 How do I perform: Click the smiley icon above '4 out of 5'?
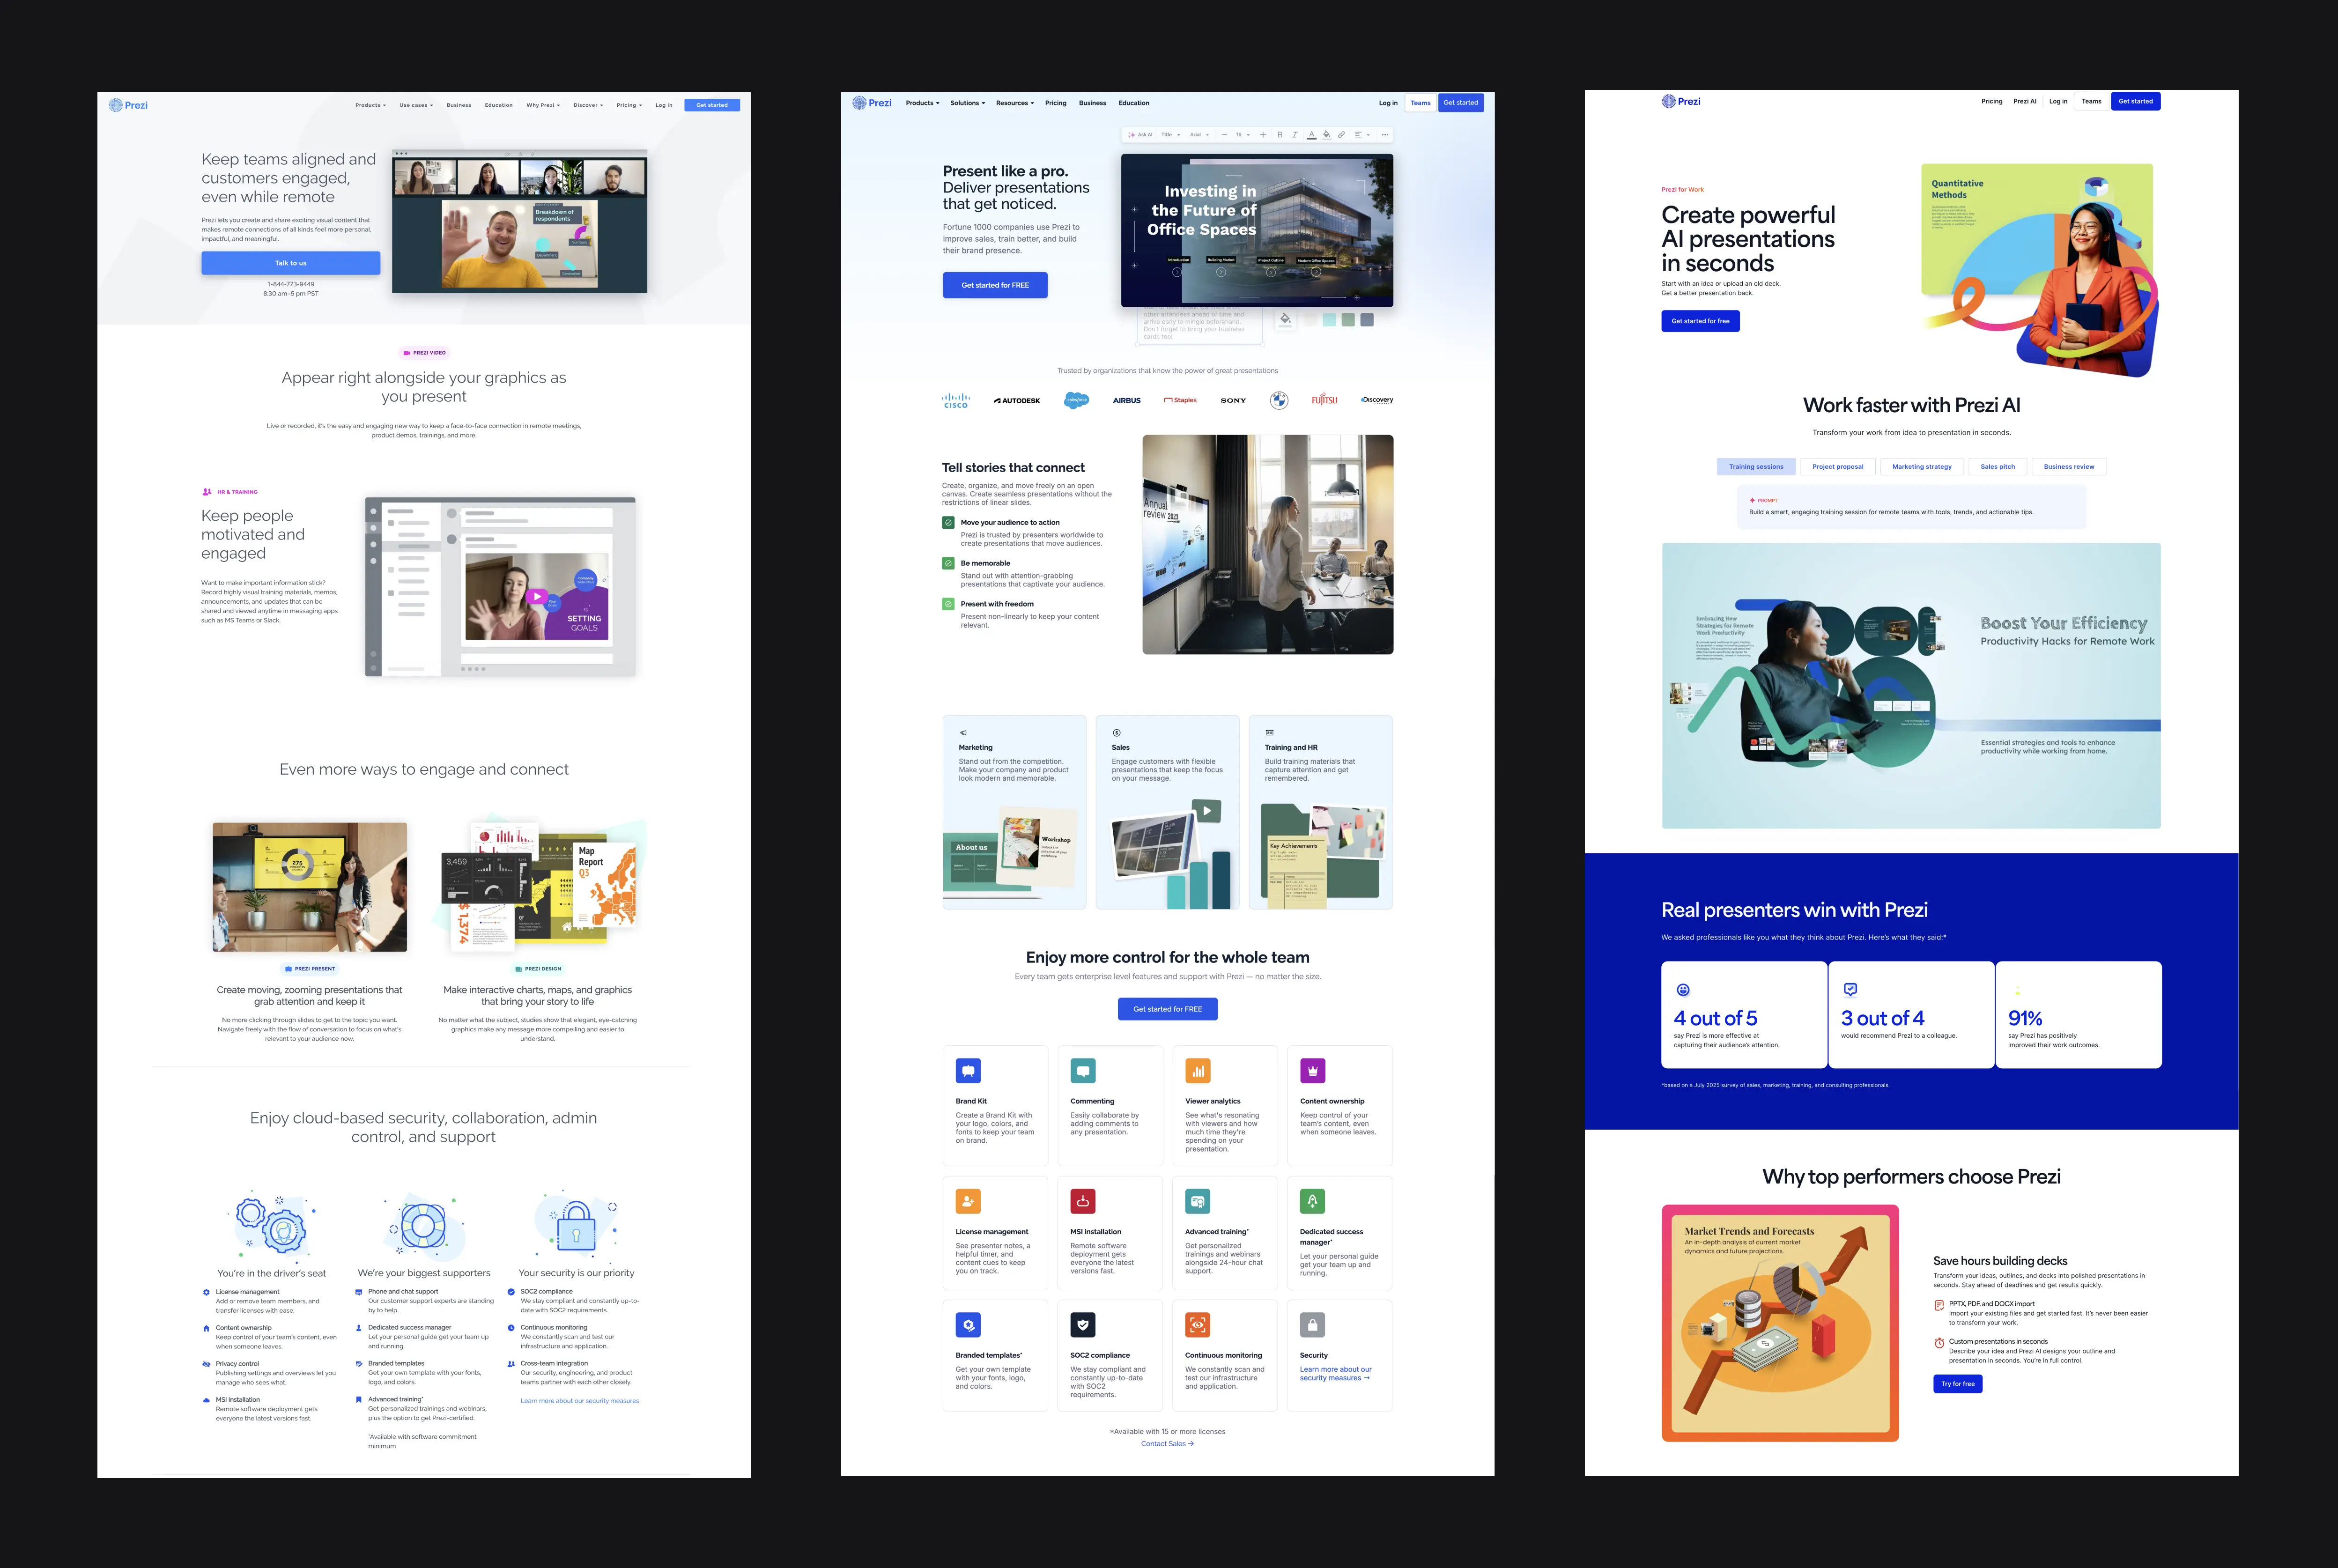tap(1683, 990)
